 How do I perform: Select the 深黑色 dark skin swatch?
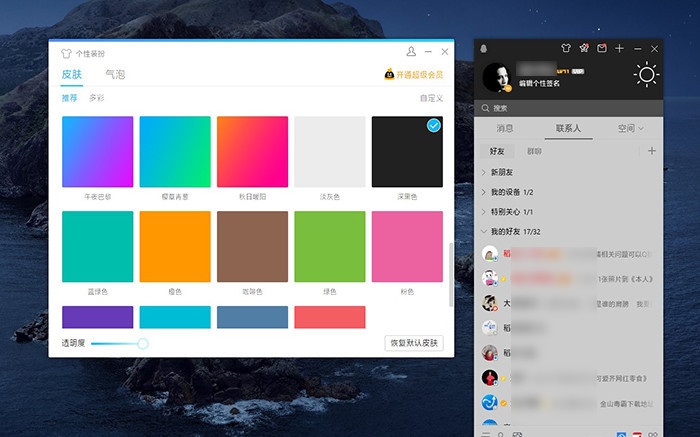pos(407,152)
